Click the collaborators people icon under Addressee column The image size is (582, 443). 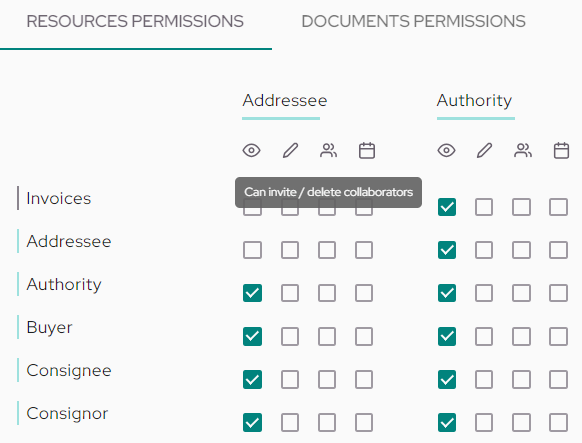(328, 151)
